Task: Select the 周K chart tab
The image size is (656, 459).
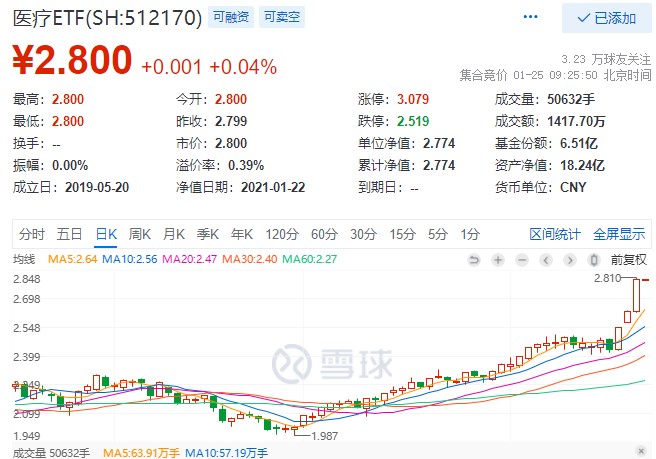Action: point(140,234)
